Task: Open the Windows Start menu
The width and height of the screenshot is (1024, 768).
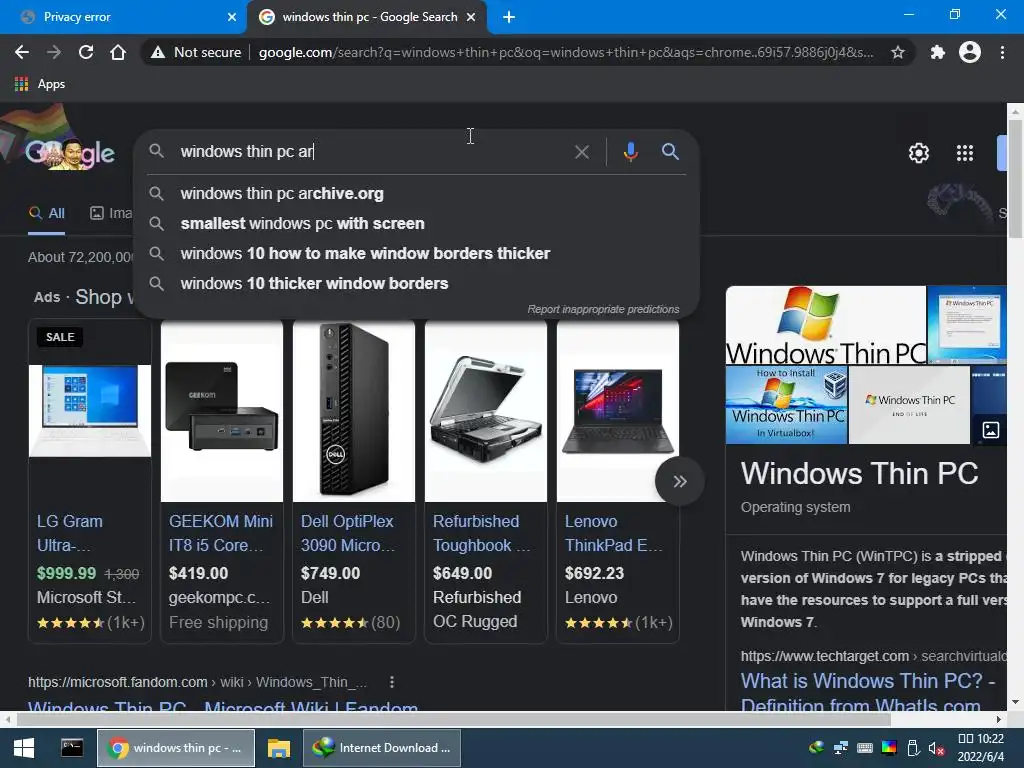Action: tap(24, 748)
